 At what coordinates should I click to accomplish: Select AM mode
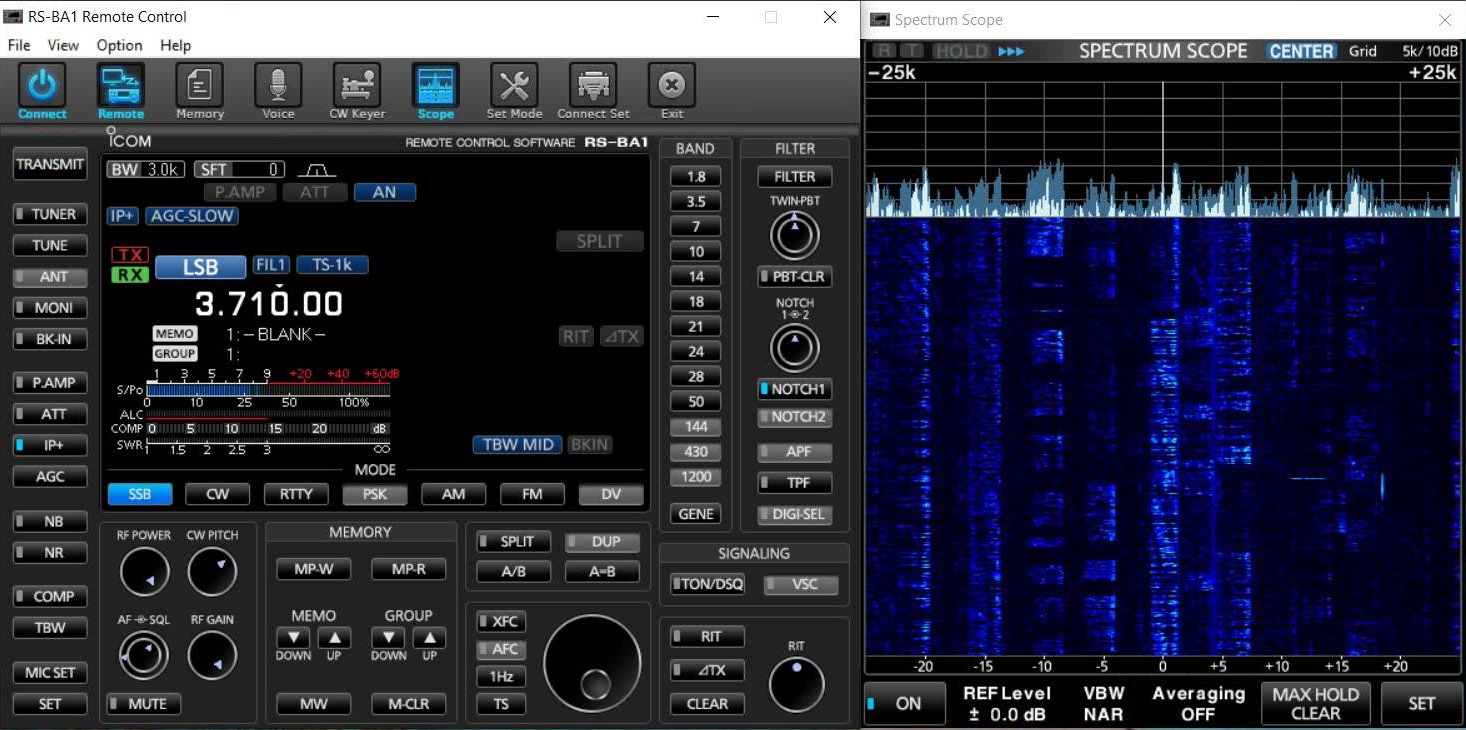click(454, 494)
